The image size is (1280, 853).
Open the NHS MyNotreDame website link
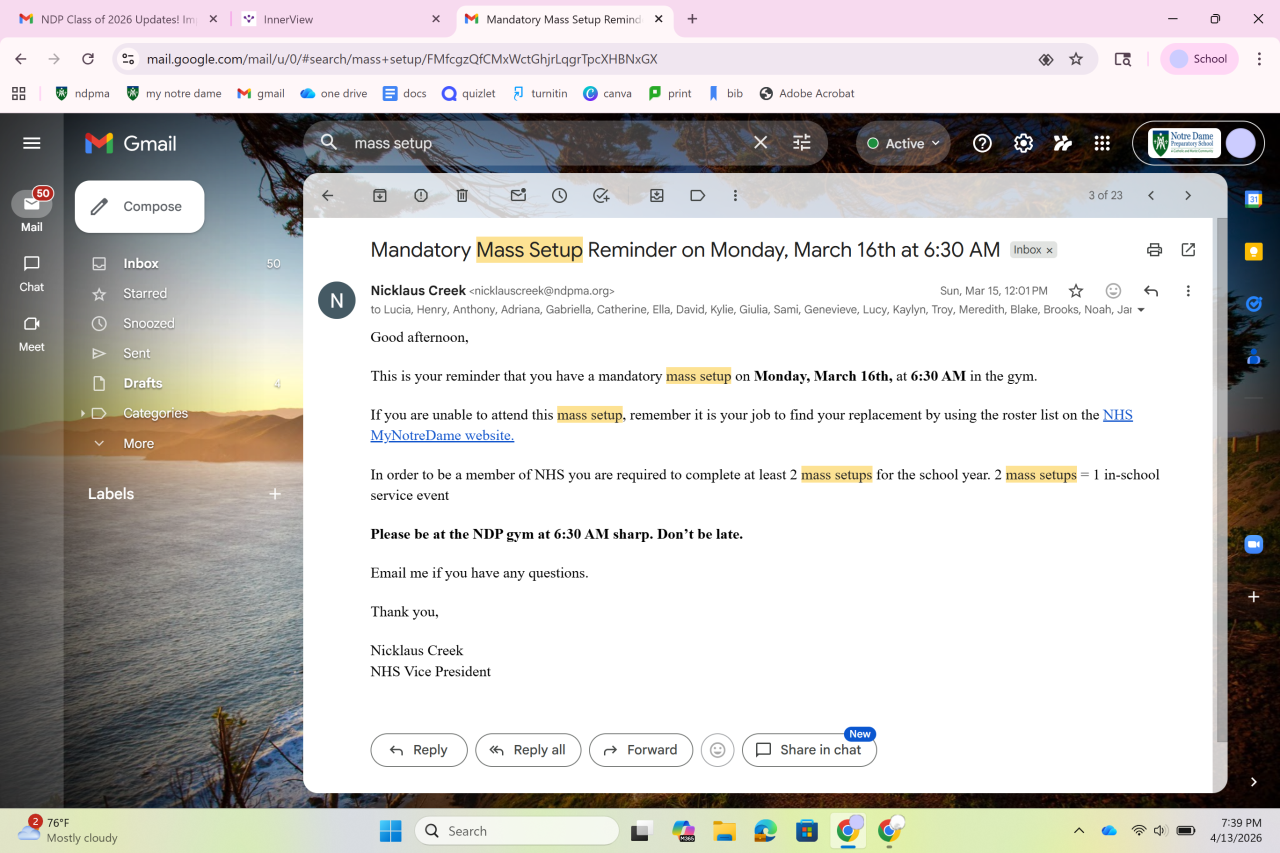click(752, 425)
